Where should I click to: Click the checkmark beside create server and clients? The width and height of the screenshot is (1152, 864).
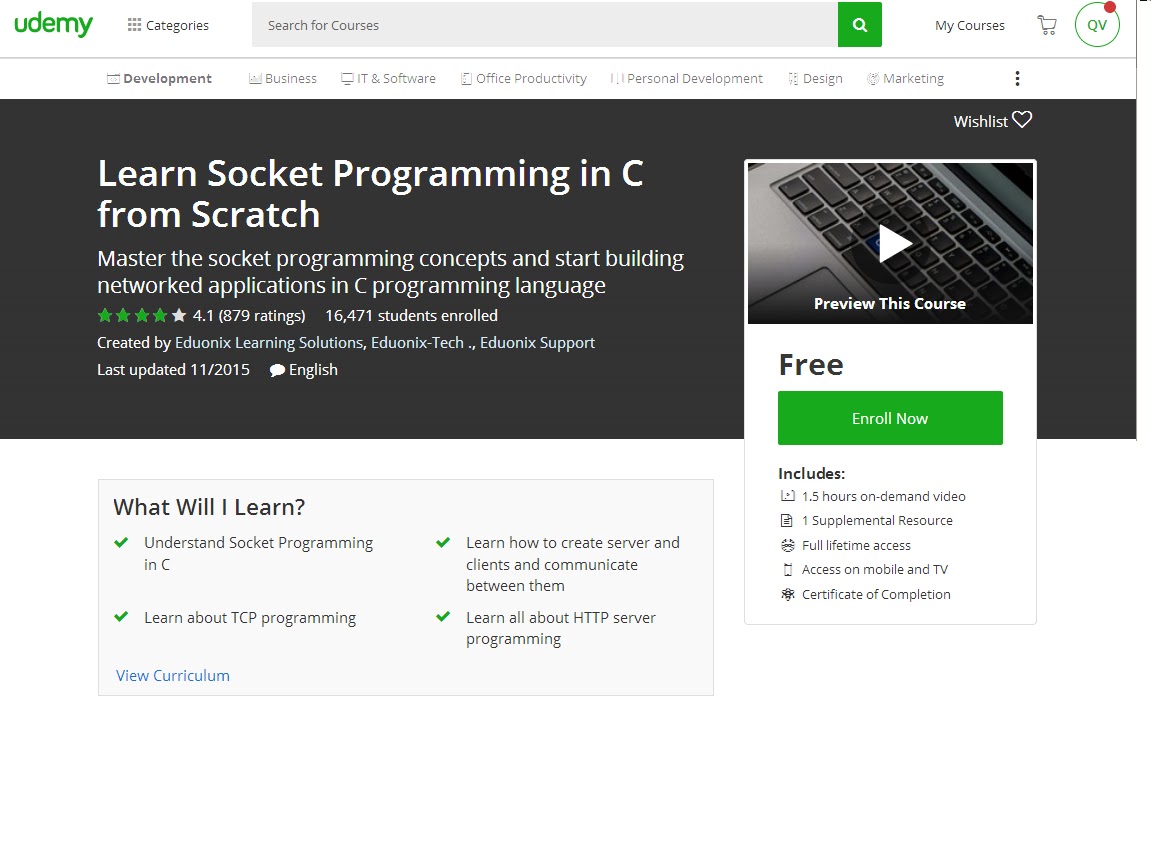coord(443,542)
